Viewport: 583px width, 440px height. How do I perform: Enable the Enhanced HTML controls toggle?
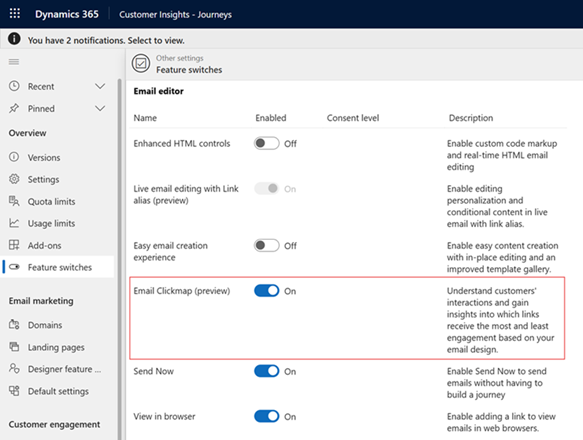[267, 143]
